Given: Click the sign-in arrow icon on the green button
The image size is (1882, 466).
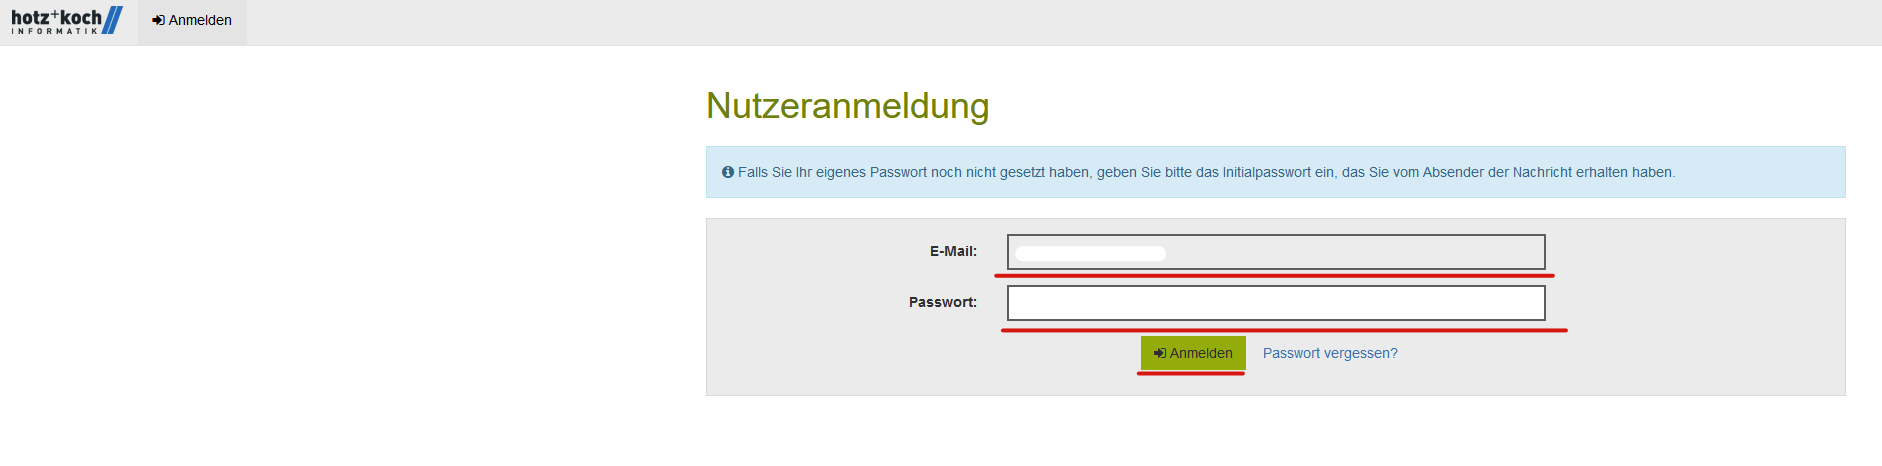Looking at the screenshot, I should coord(1160,353).
